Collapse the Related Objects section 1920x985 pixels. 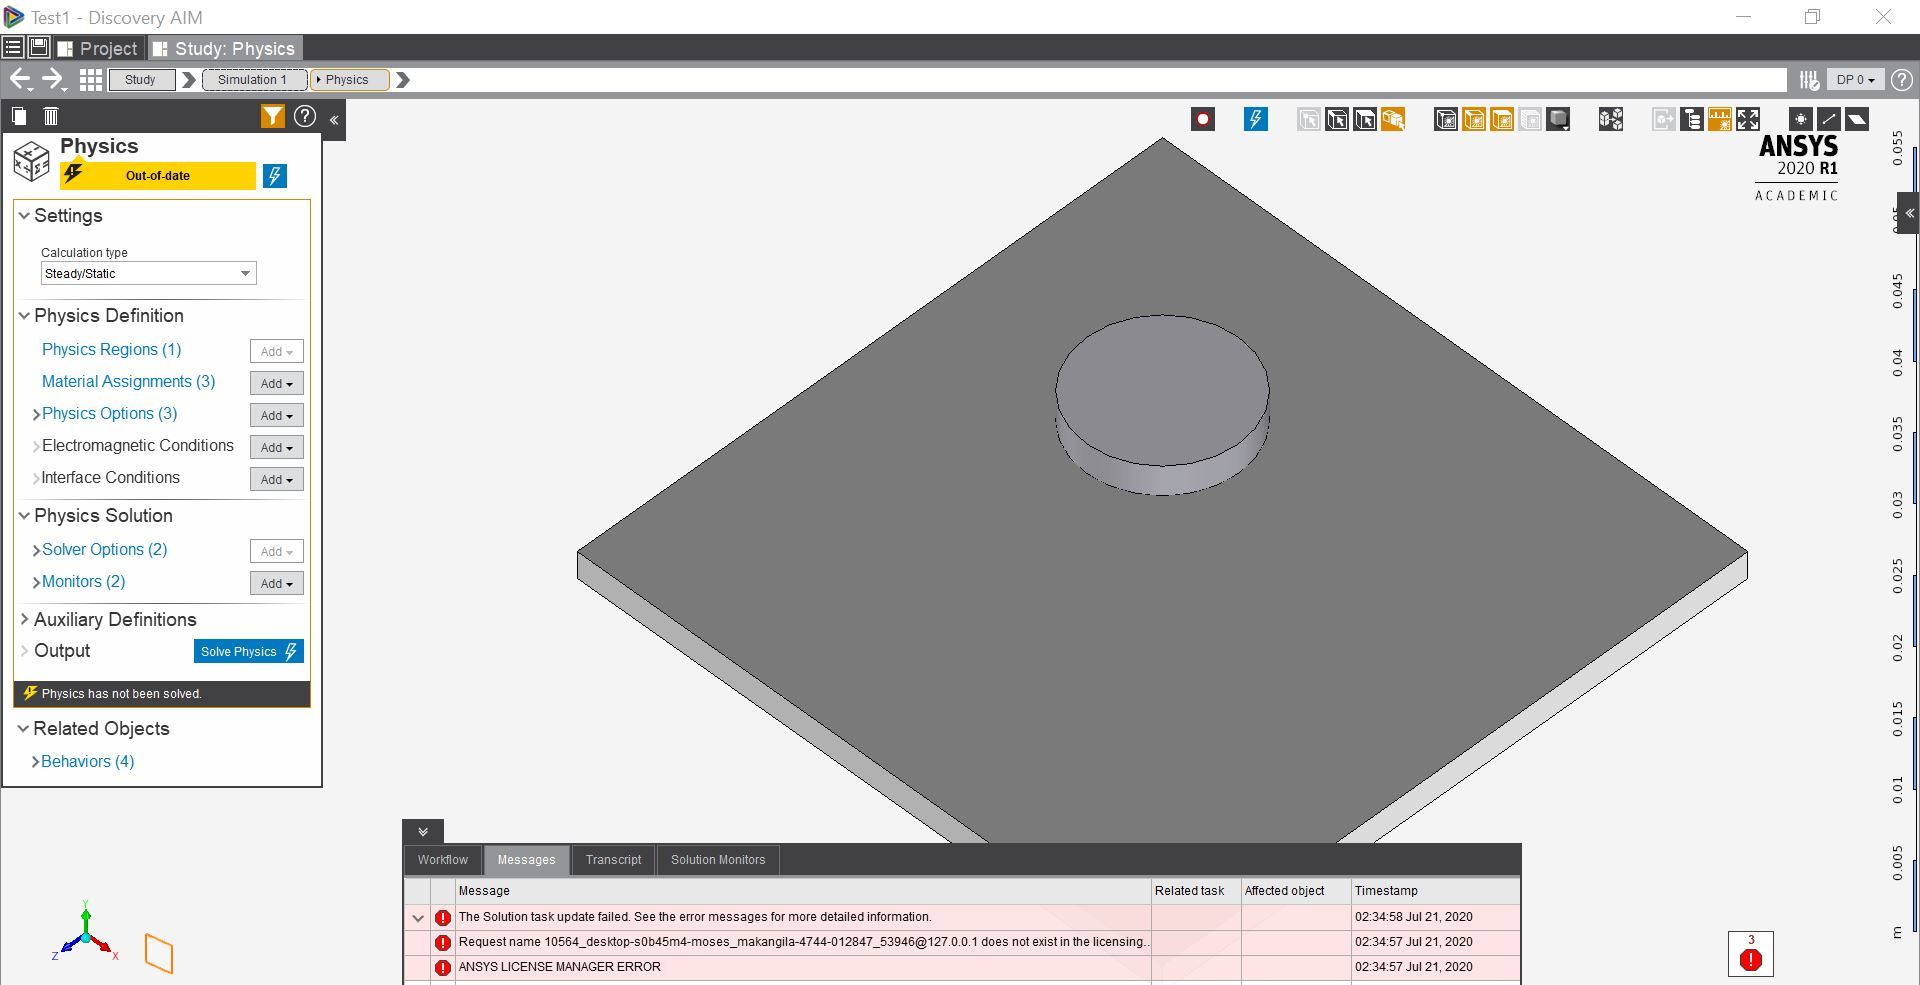pyautogui.click(x=23, y=729)
